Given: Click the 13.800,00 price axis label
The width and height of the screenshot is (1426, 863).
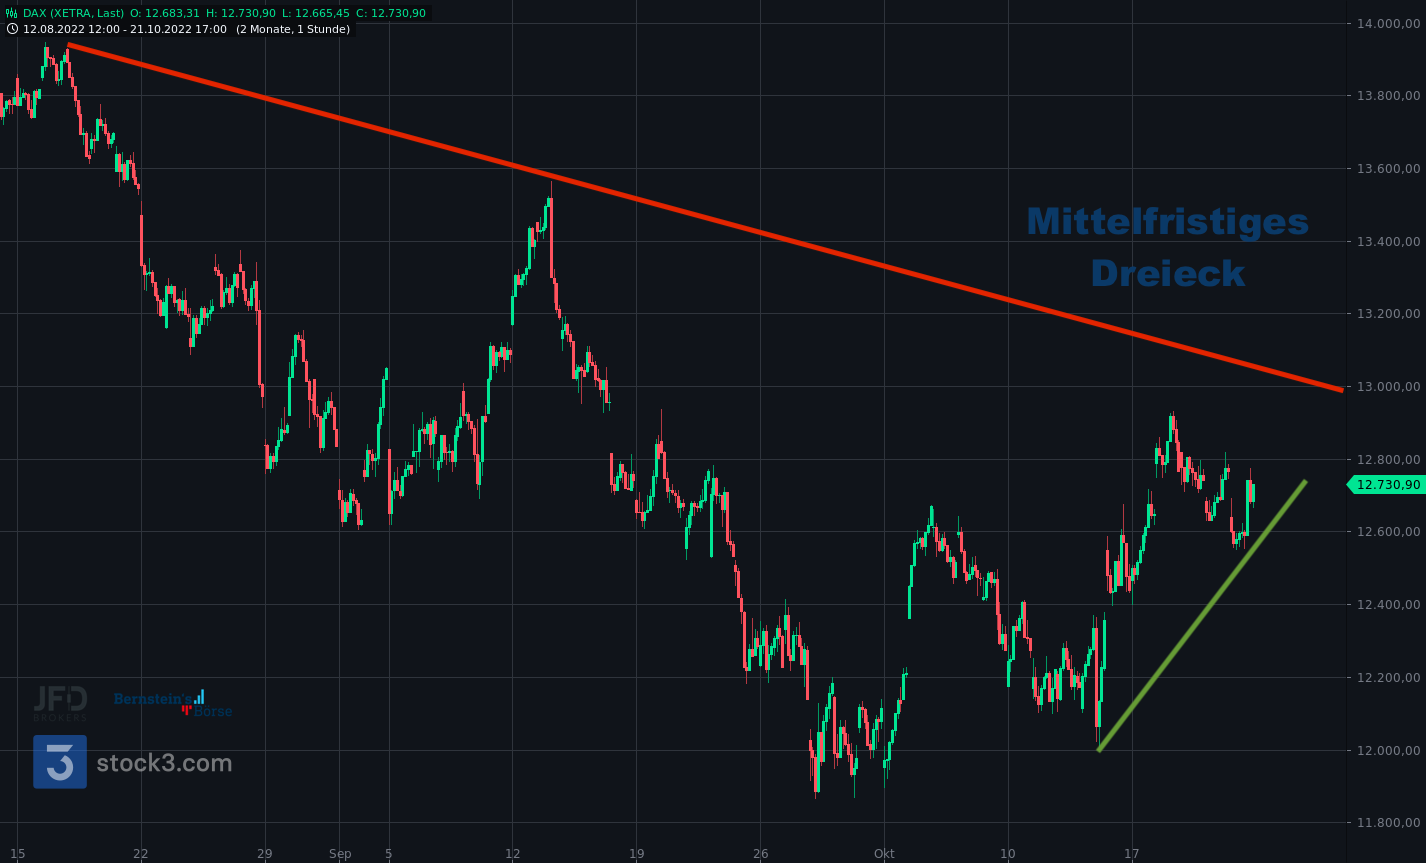Looking at the screenshot, I should point(1390,96).
